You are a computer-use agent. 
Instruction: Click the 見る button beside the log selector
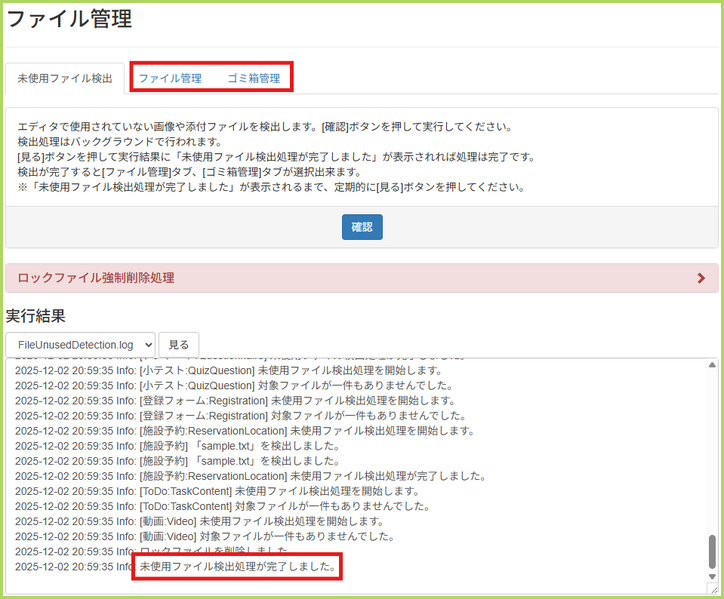[x=178, y=344]
